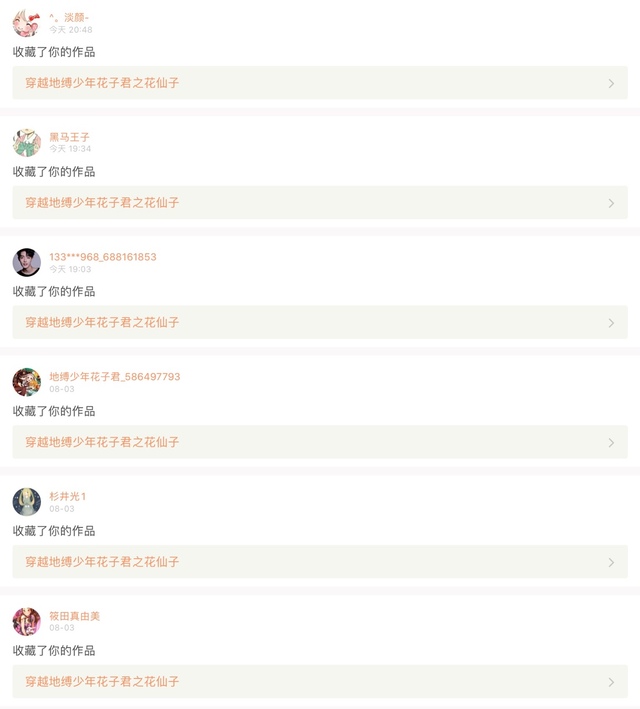The width and height of the screenshot is (640, 709).
Task: Tap the avatar beside 133***968_688161853
Action: (26, 262)
